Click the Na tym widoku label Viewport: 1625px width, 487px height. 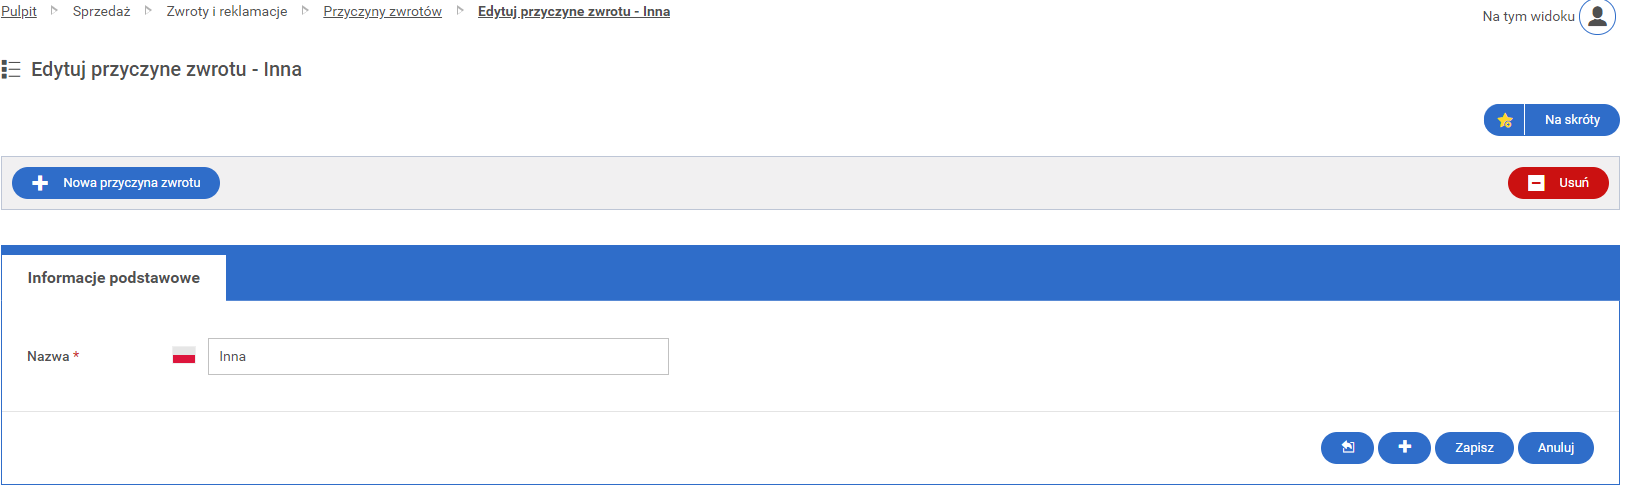click(x=1527, y=17)
